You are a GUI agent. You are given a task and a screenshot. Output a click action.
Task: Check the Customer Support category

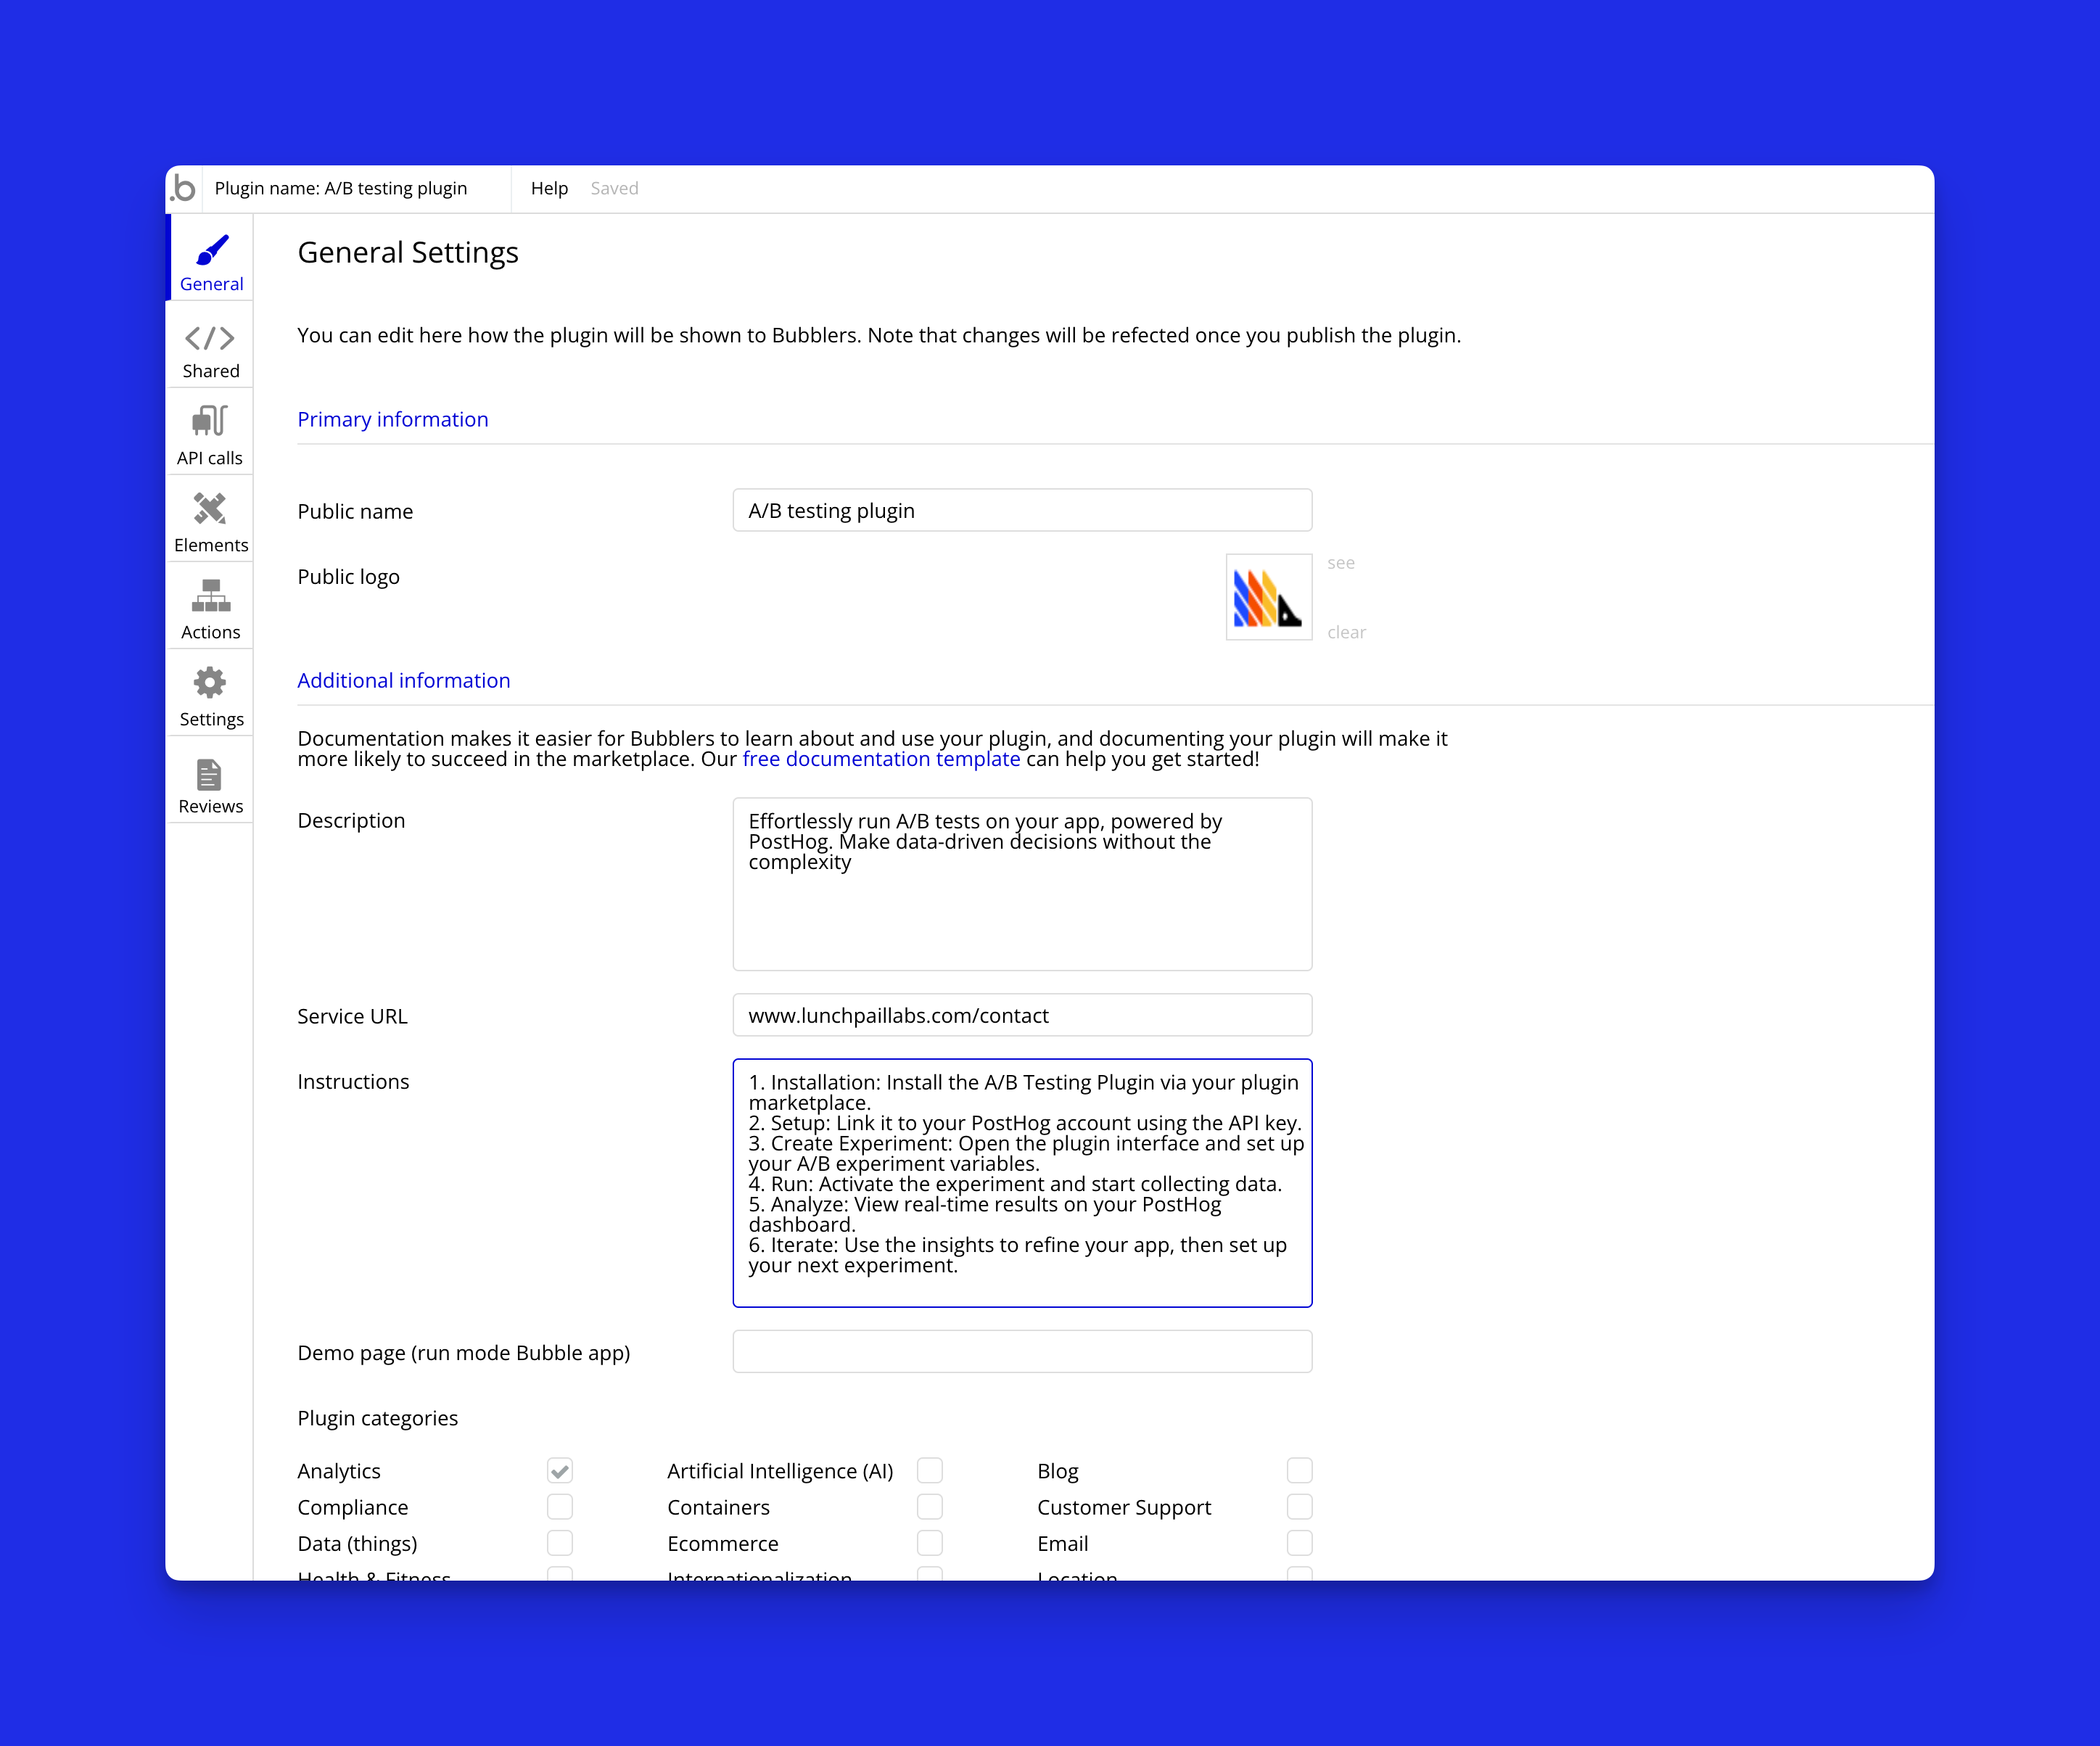pyautogui.click(x=1299, y=1507)
